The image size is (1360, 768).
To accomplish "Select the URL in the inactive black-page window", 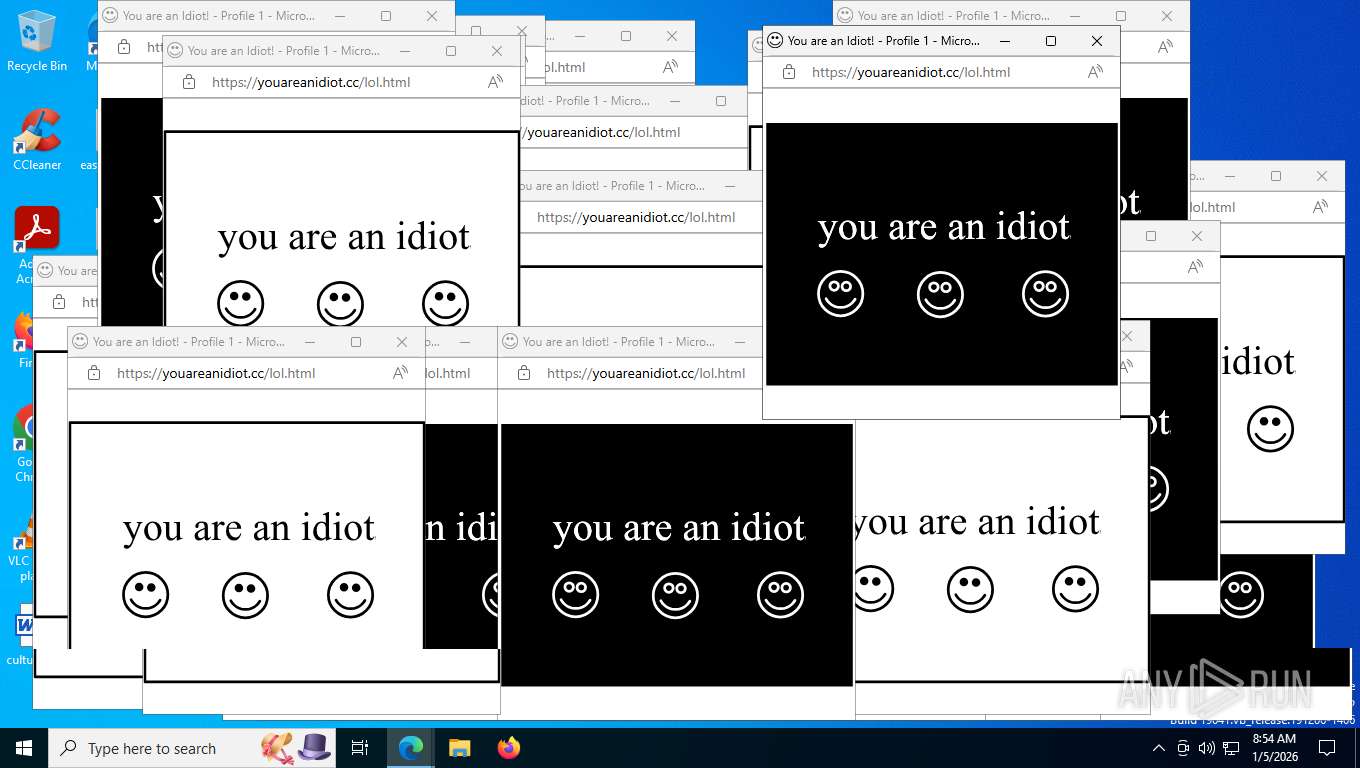I will click(x=646, y=373).
